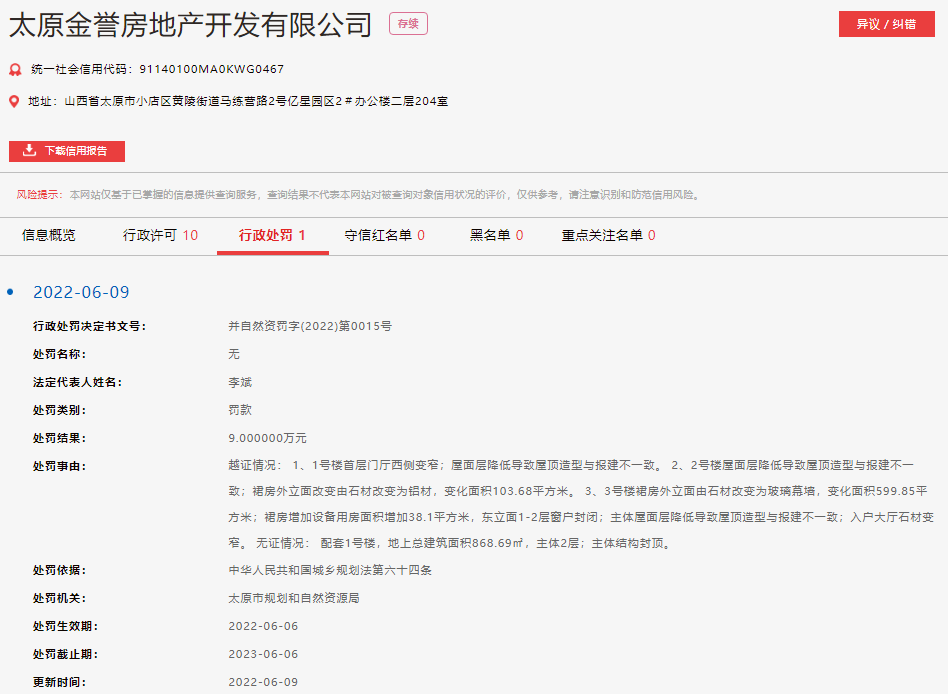
Task: Switch to the 信息概览 tab
Action: tap(49, 235)
